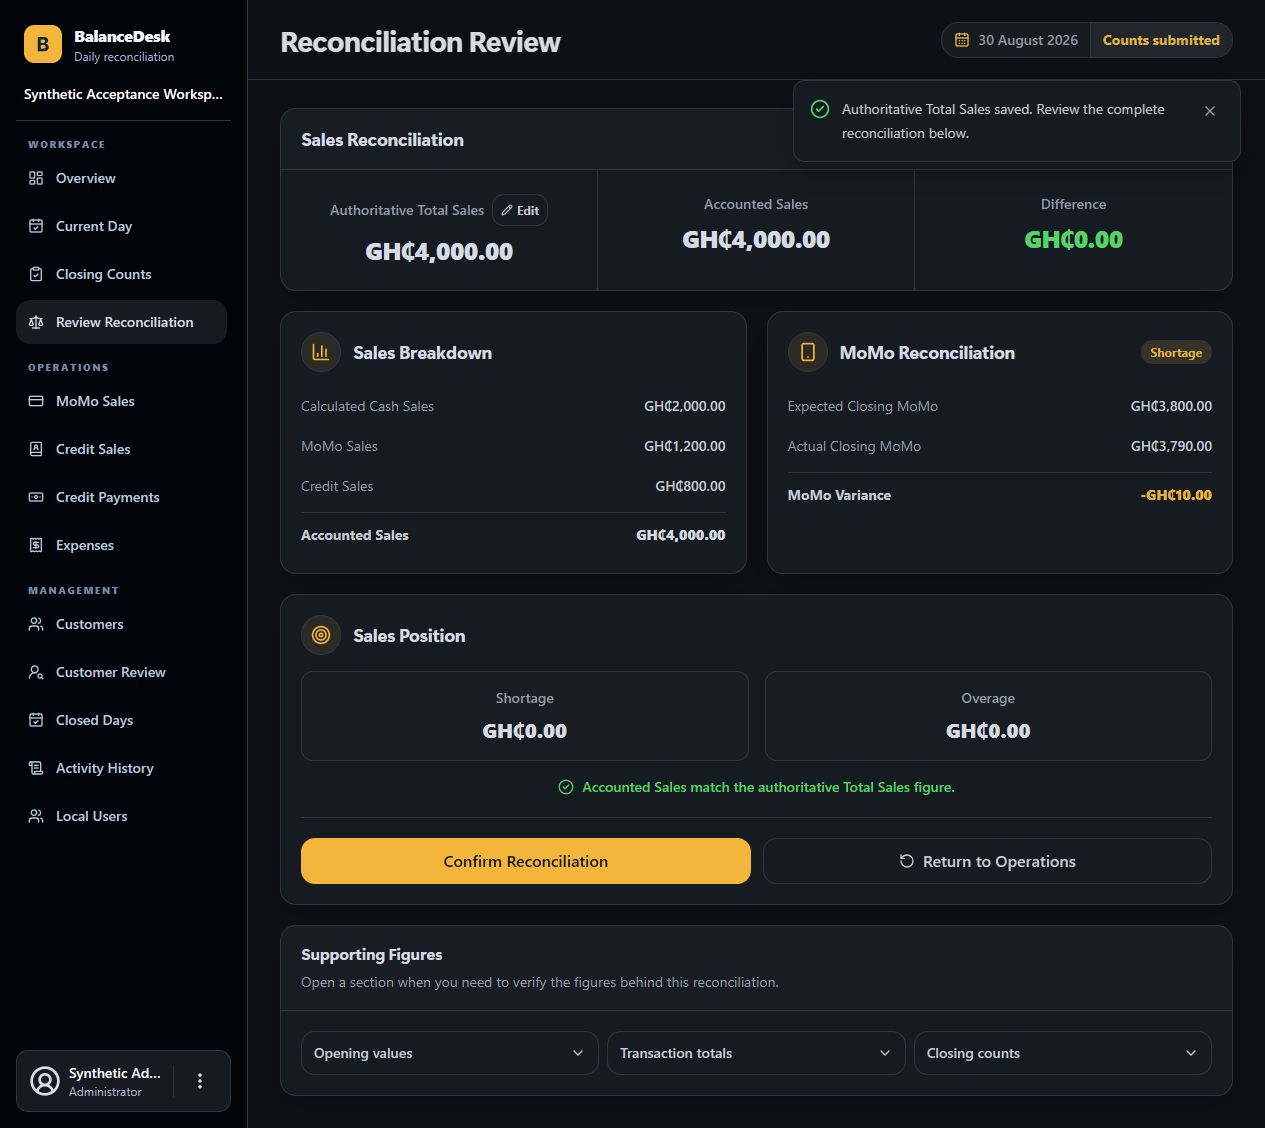Open Overview in the sidebar
The height and width of the screenshot is (1128, 1265).
click(121, 178)
